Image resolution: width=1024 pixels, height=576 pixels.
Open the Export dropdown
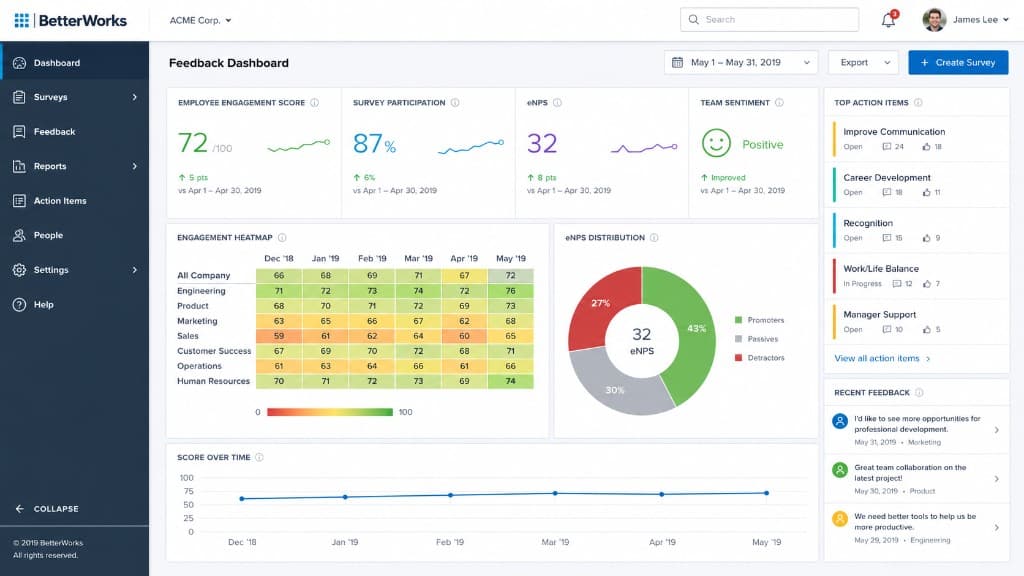(863, 63)
